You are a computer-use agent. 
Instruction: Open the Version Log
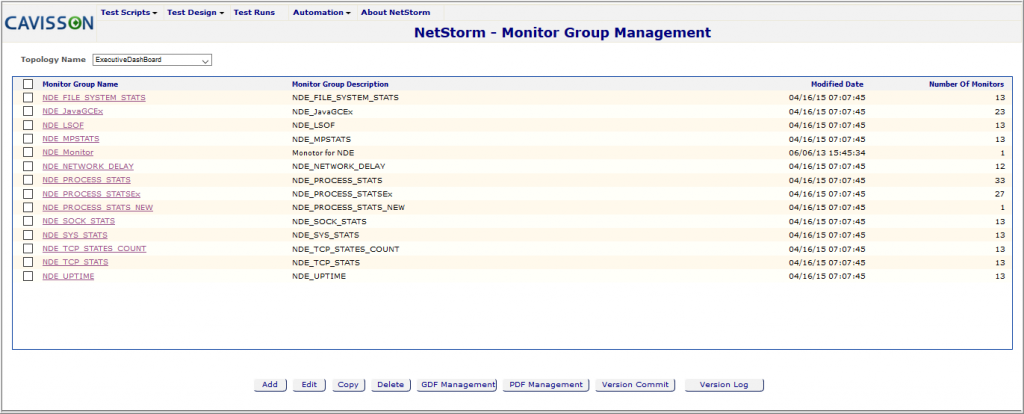click(724, 385)
